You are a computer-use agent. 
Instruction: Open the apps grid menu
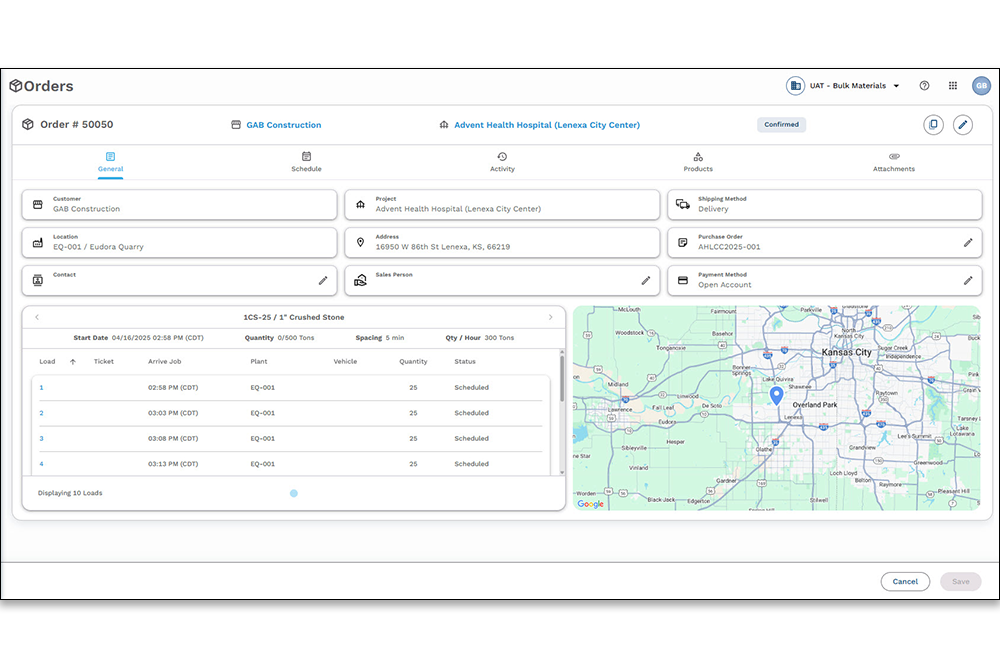(x=953, y=86)
